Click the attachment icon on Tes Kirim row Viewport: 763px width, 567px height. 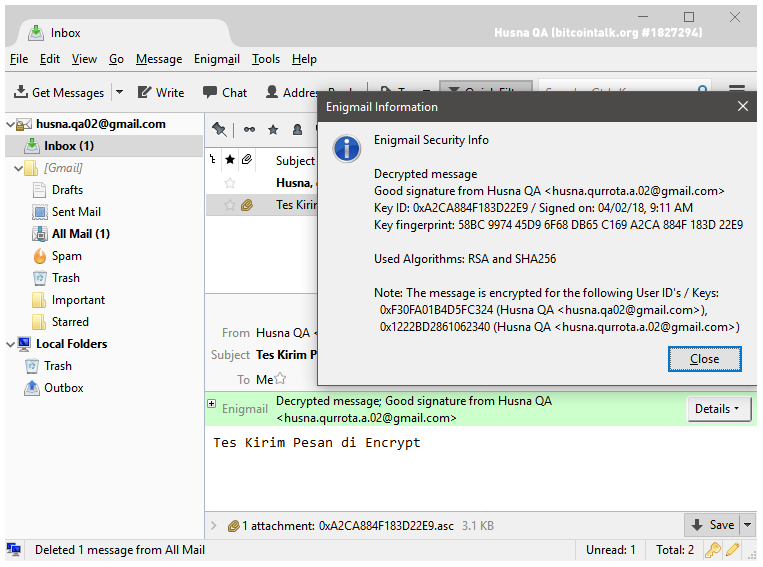247,205
